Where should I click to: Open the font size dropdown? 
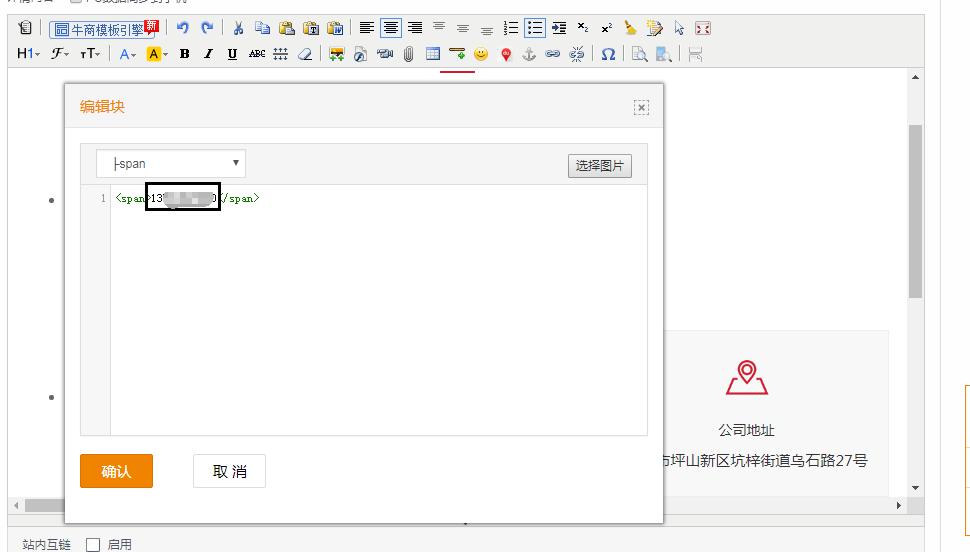point(90,54)
